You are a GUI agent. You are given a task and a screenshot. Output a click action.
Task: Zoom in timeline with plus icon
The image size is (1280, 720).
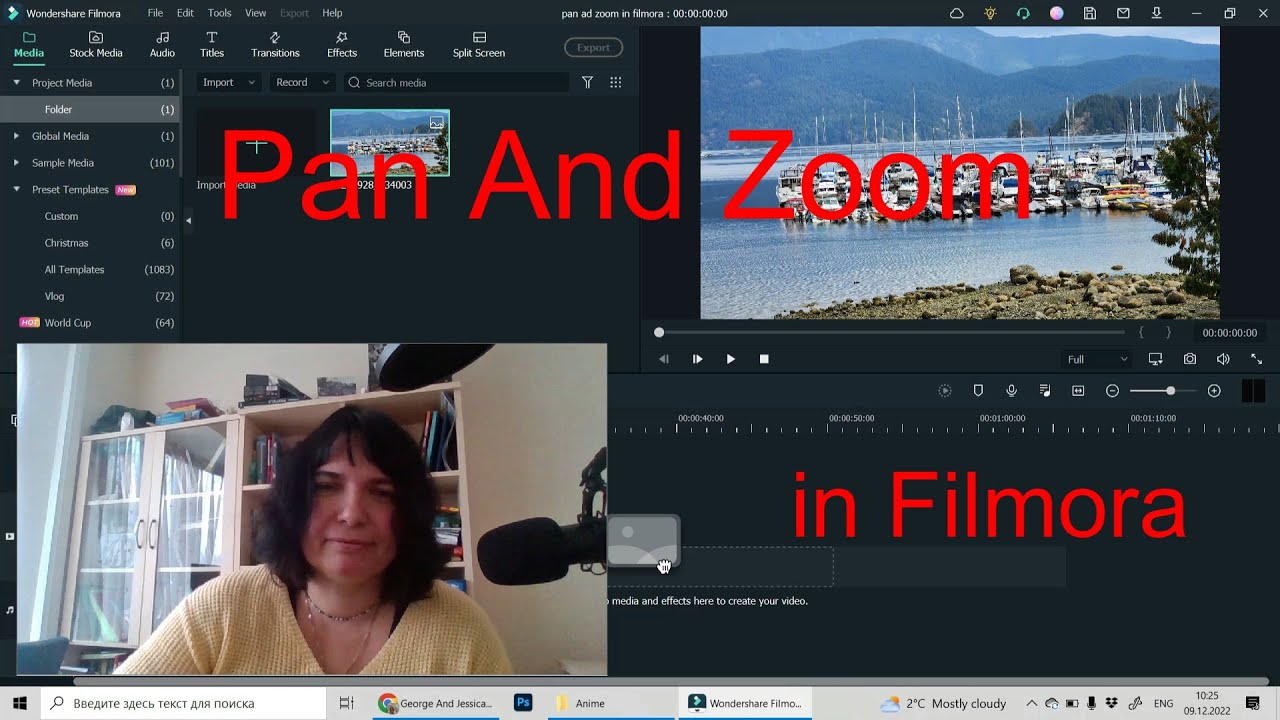[1214, 391]
